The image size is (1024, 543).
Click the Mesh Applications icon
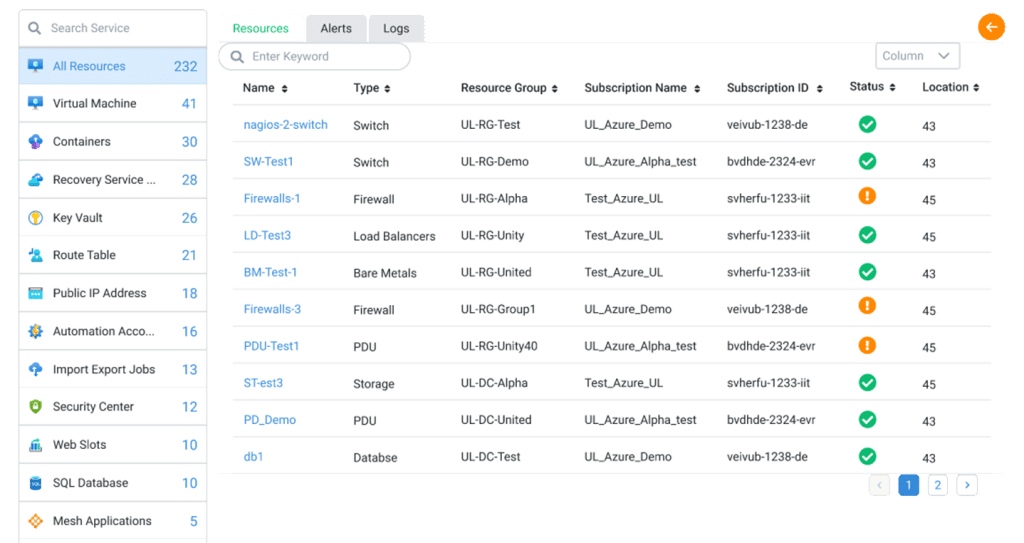coord(35,521)
